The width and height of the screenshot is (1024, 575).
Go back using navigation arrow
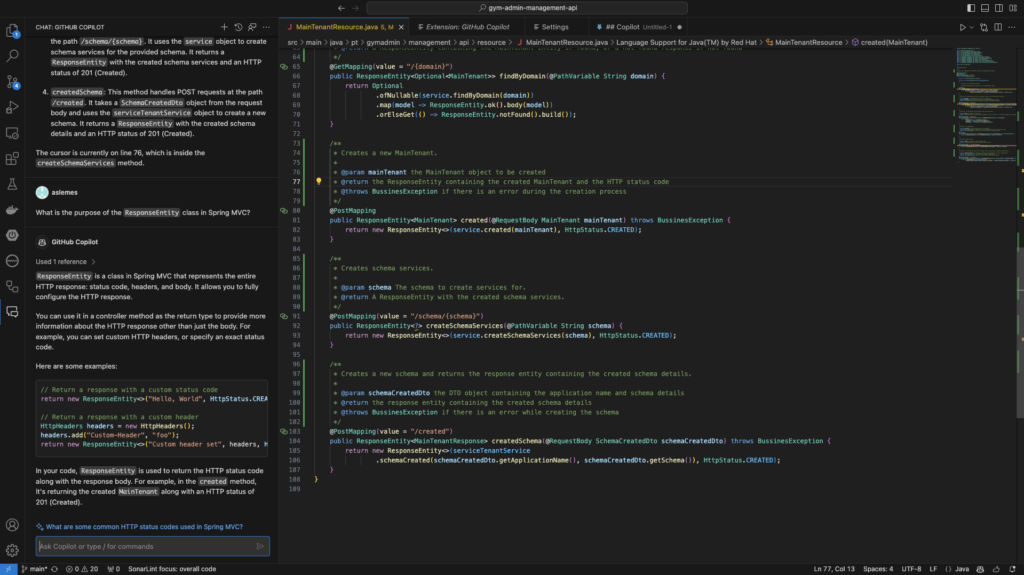(x=341, y=8)
